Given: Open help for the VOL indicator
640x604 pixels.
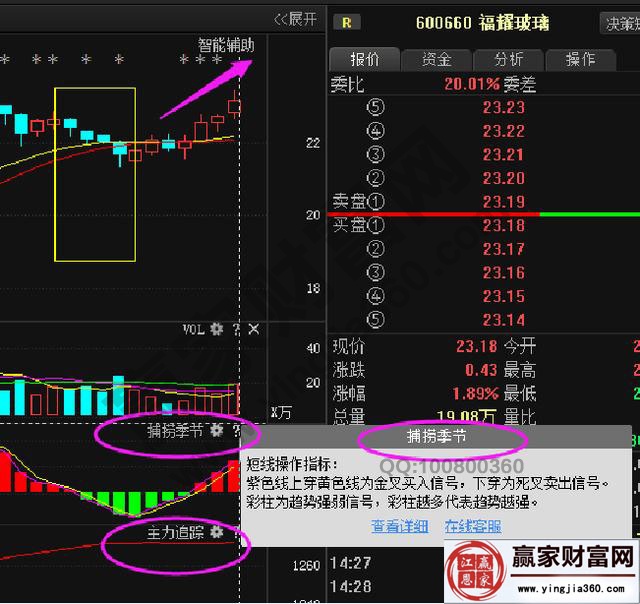Looking at the screenshot, I should coord(236,329).
